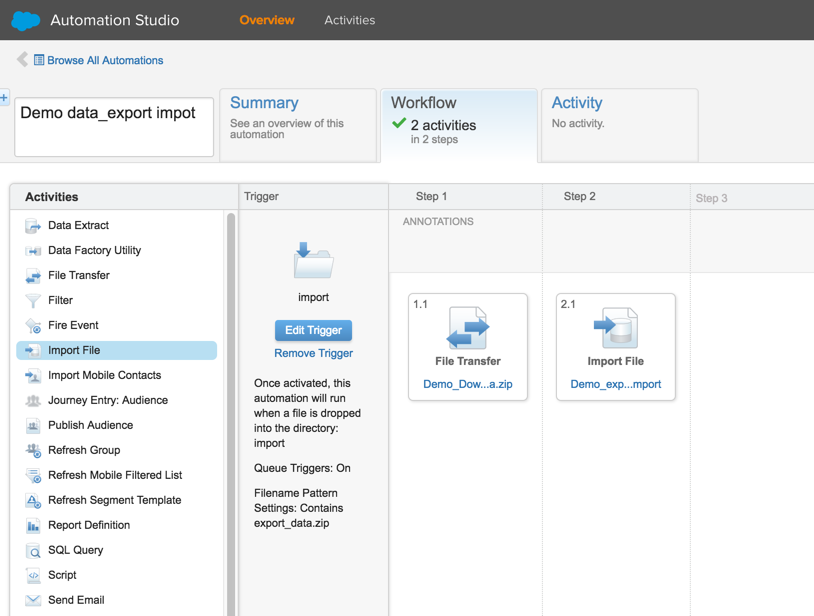Click the Import Mobile Contacts icon

click(33, 375)
